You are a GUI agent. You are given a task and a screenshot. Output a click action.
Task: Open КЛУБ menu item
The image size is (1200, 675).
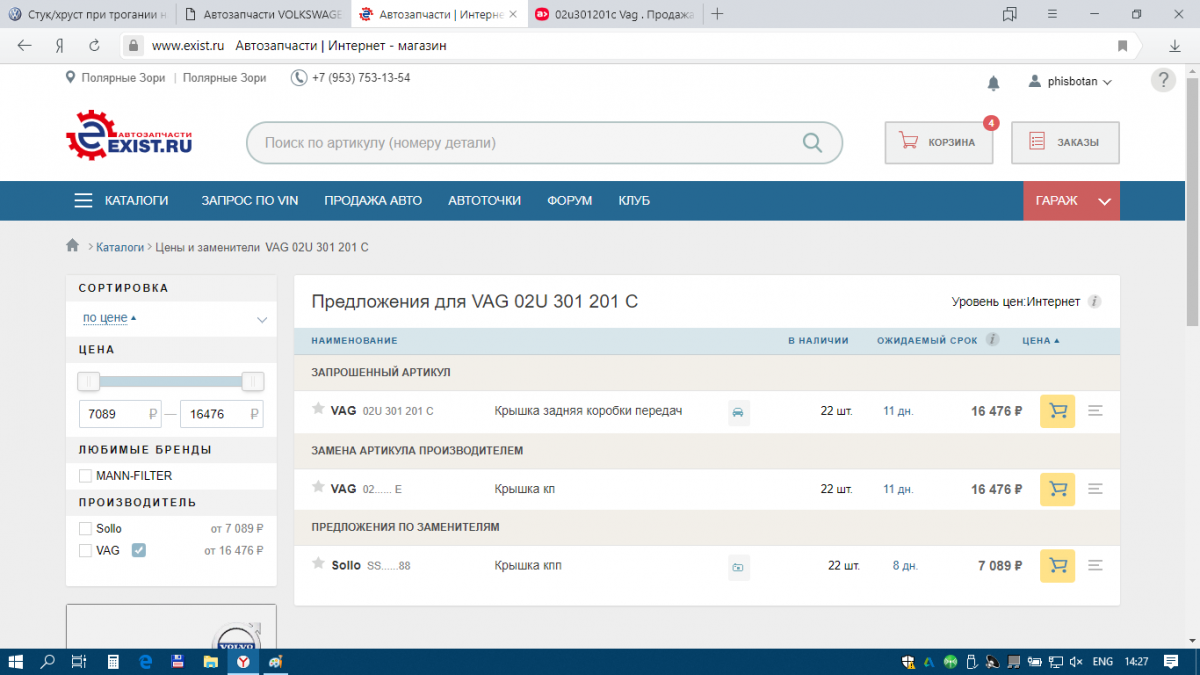point(634,201)
